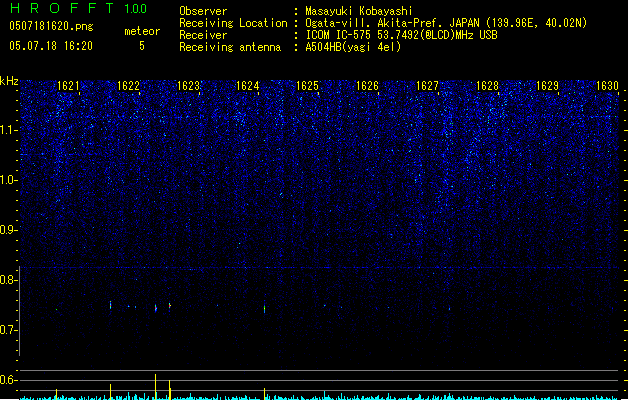Click the date stamp 05.07.18 16:20
Image resolution: width=629 pixels, height=400 pixels.
point(51,46)
